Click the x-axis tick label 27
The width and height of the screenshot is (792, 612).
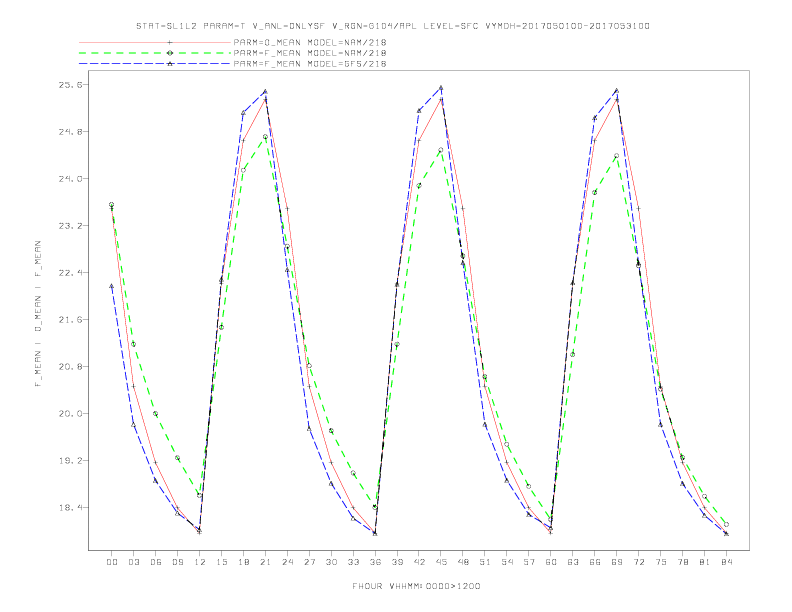[309, 562]
